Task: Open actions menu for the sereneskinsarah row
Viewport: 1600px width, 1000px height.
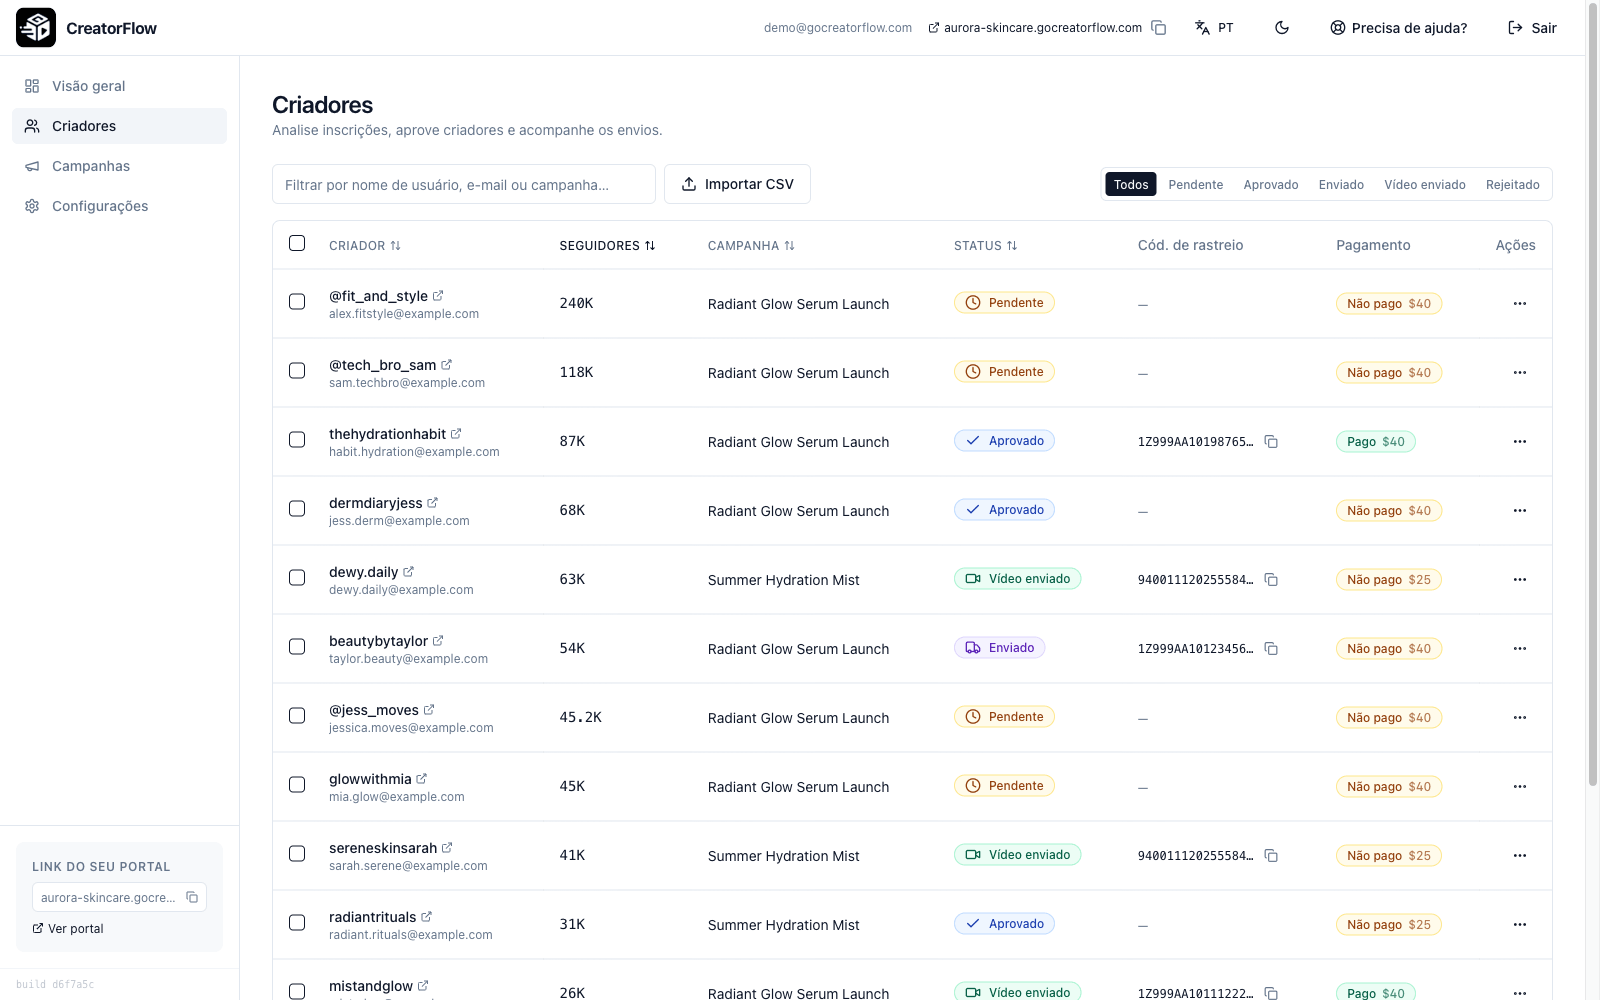Action: point(1520,856)
